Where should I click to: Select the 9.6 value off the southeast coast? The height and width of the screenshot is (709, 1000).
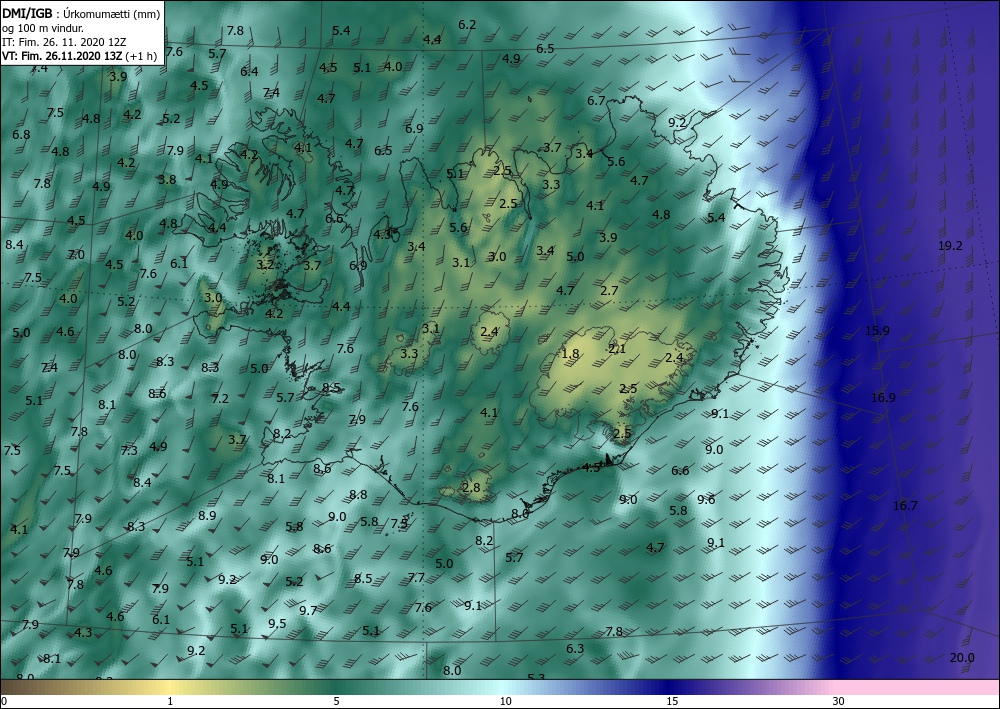coord(706,499)
